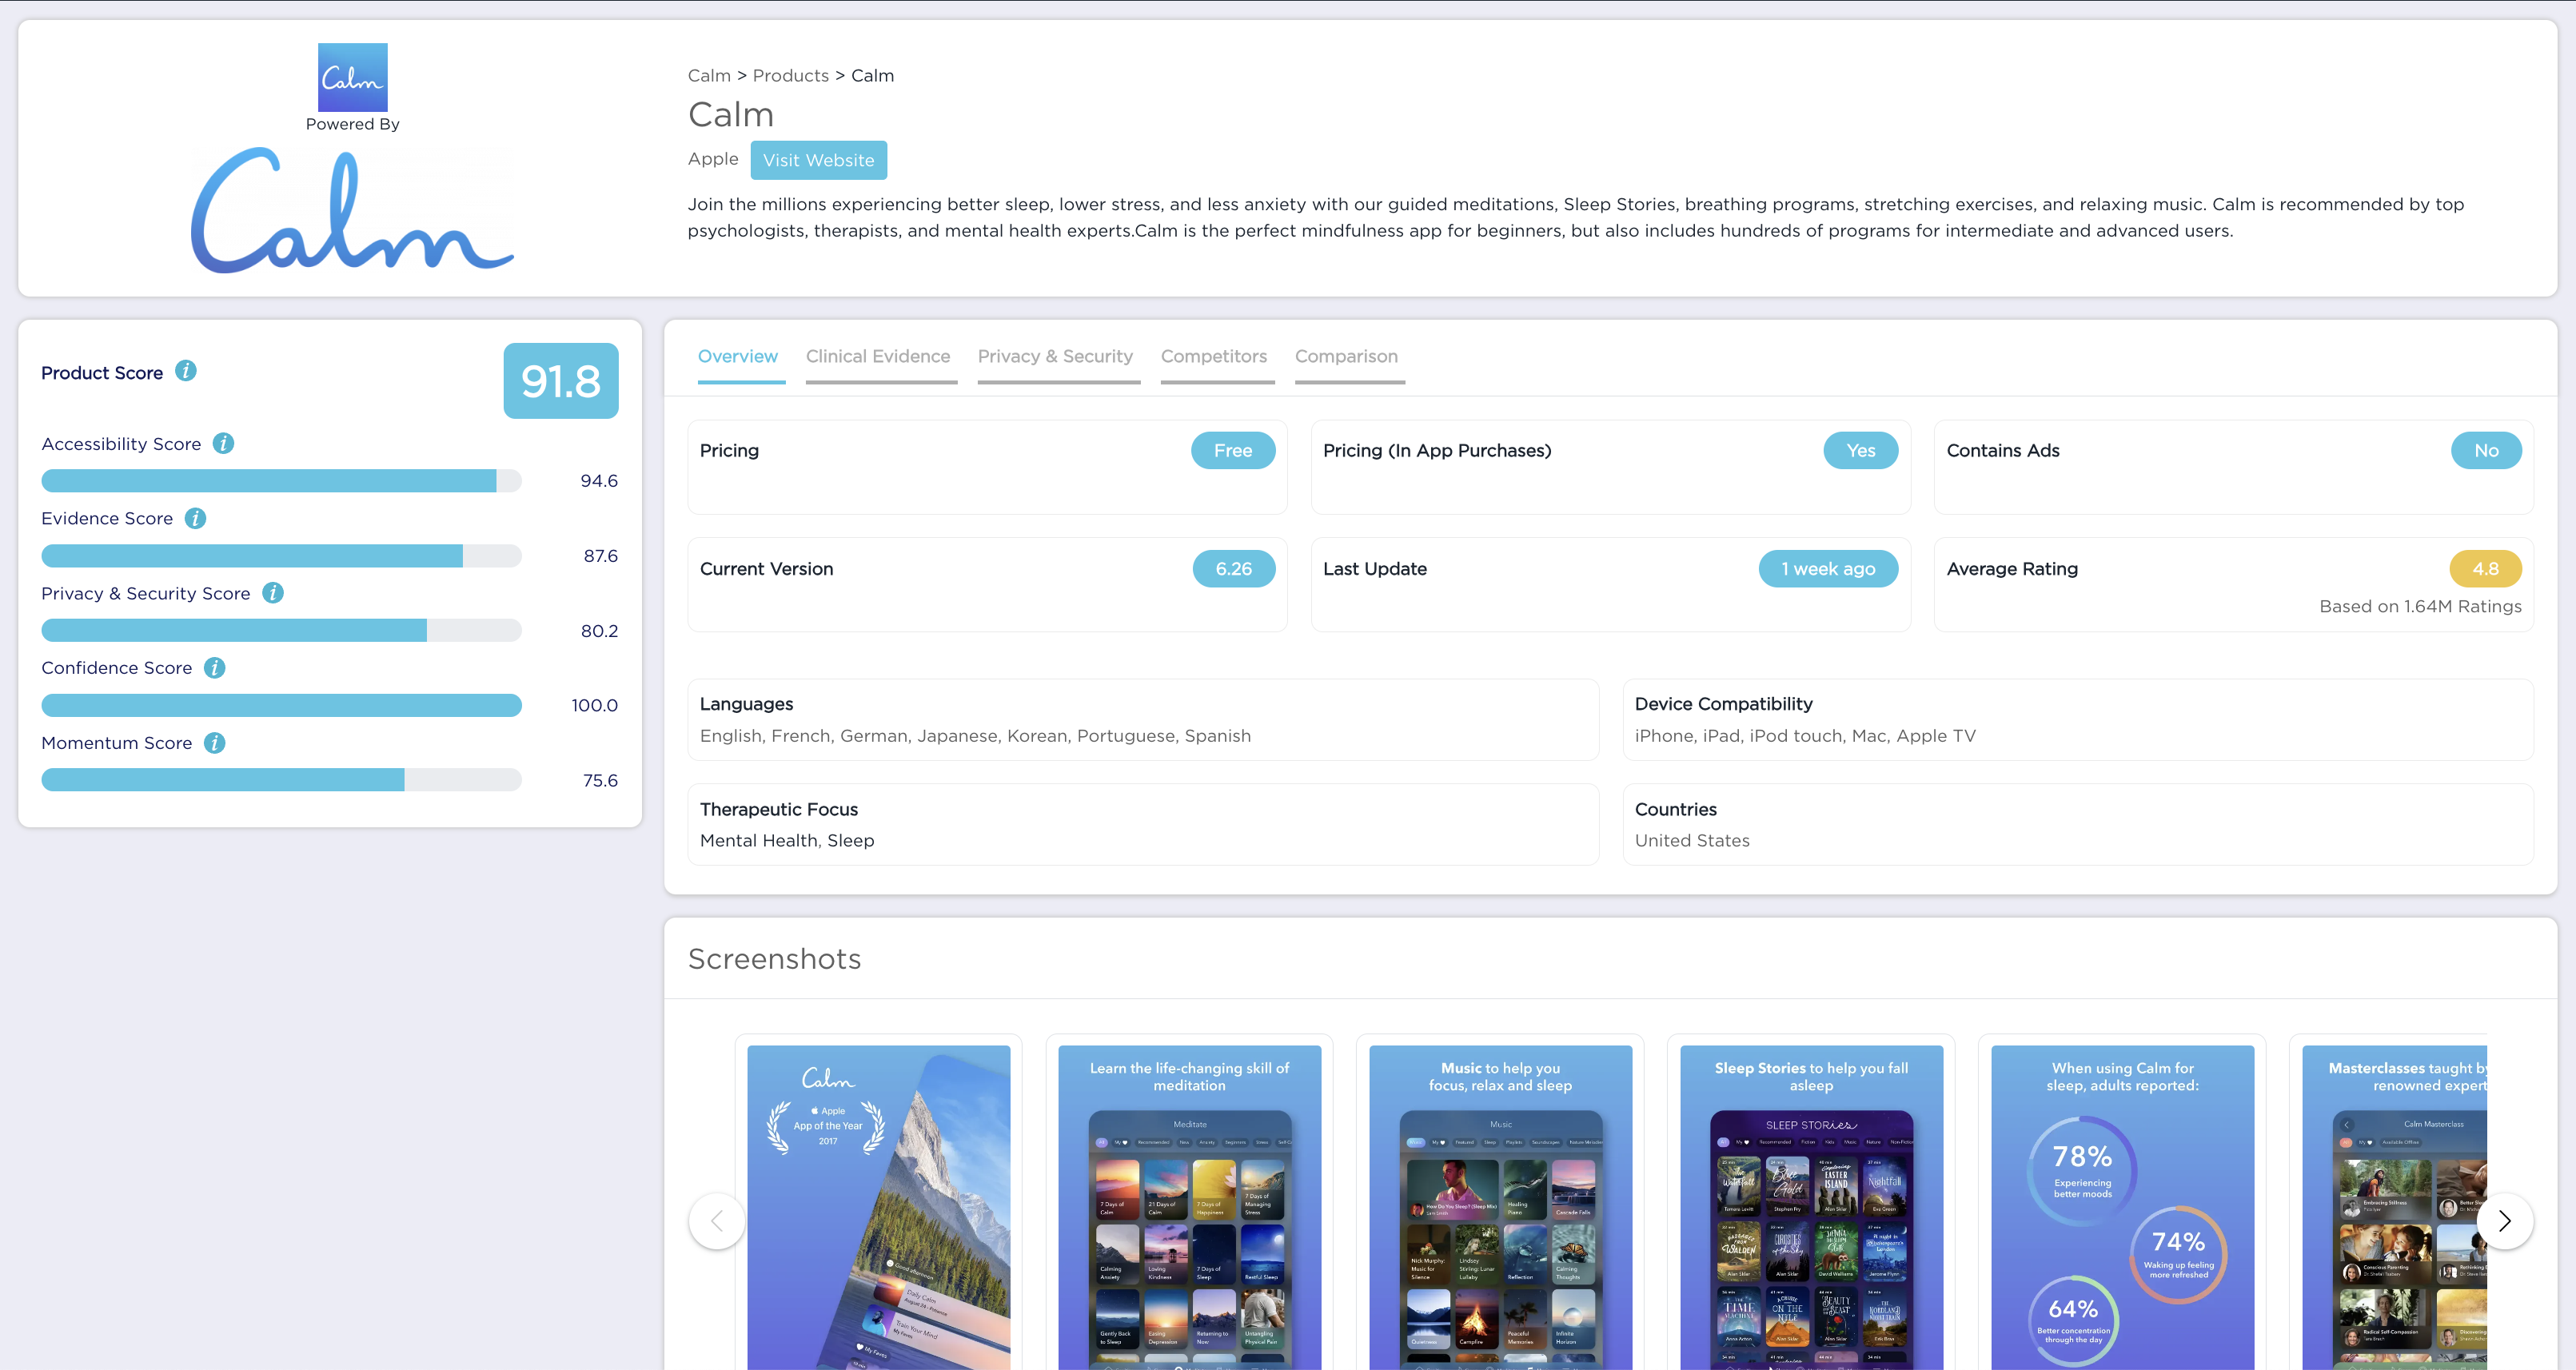This screenshot has height=1370, width=2576.
Task: Click the Evidence Score progress bar
Action: pos(281,555)
